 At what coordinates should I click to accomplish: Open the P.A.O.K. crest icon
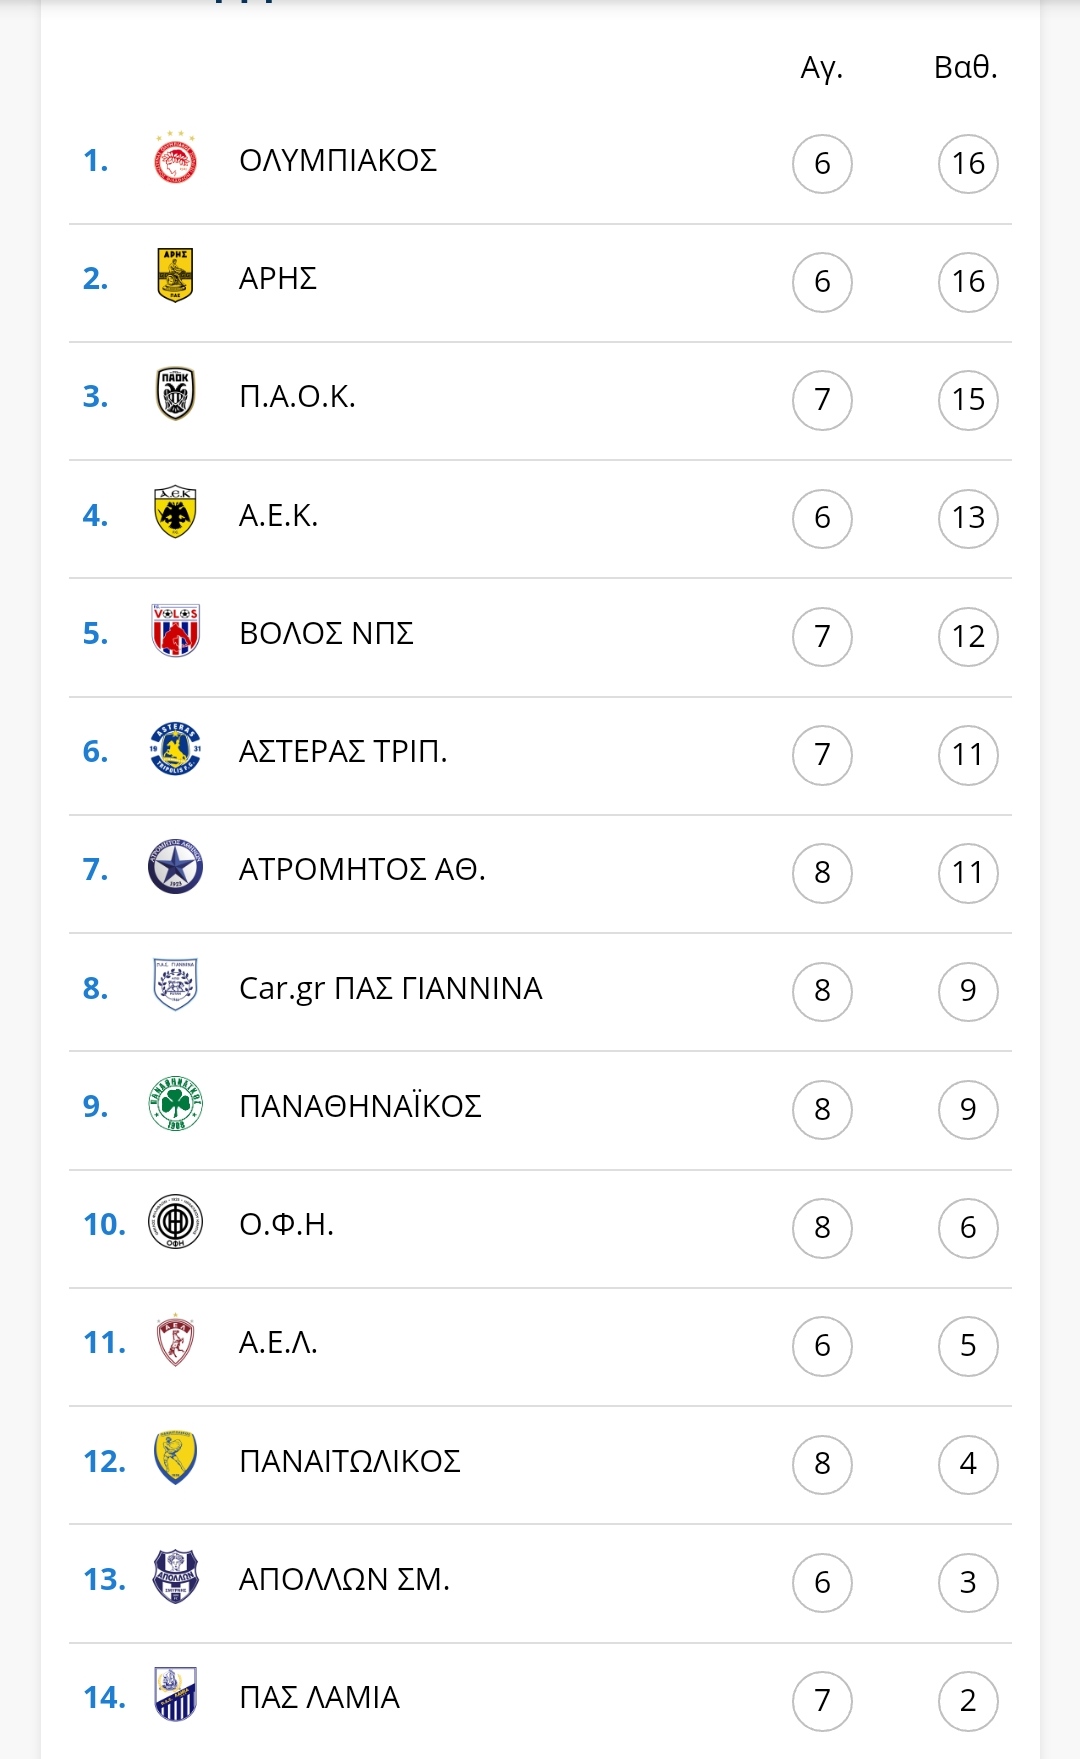click(x=175, y=394)
